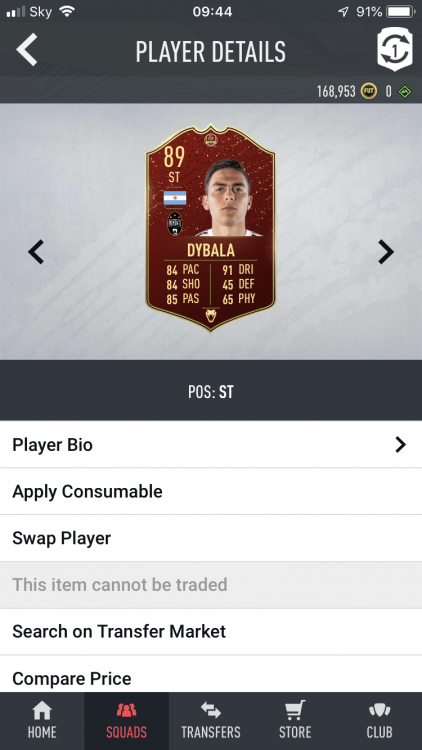The width and height of the screenshot is (422, 750).
Task: Tap Search on Transfer Market
Action: [x=211, y=632]
